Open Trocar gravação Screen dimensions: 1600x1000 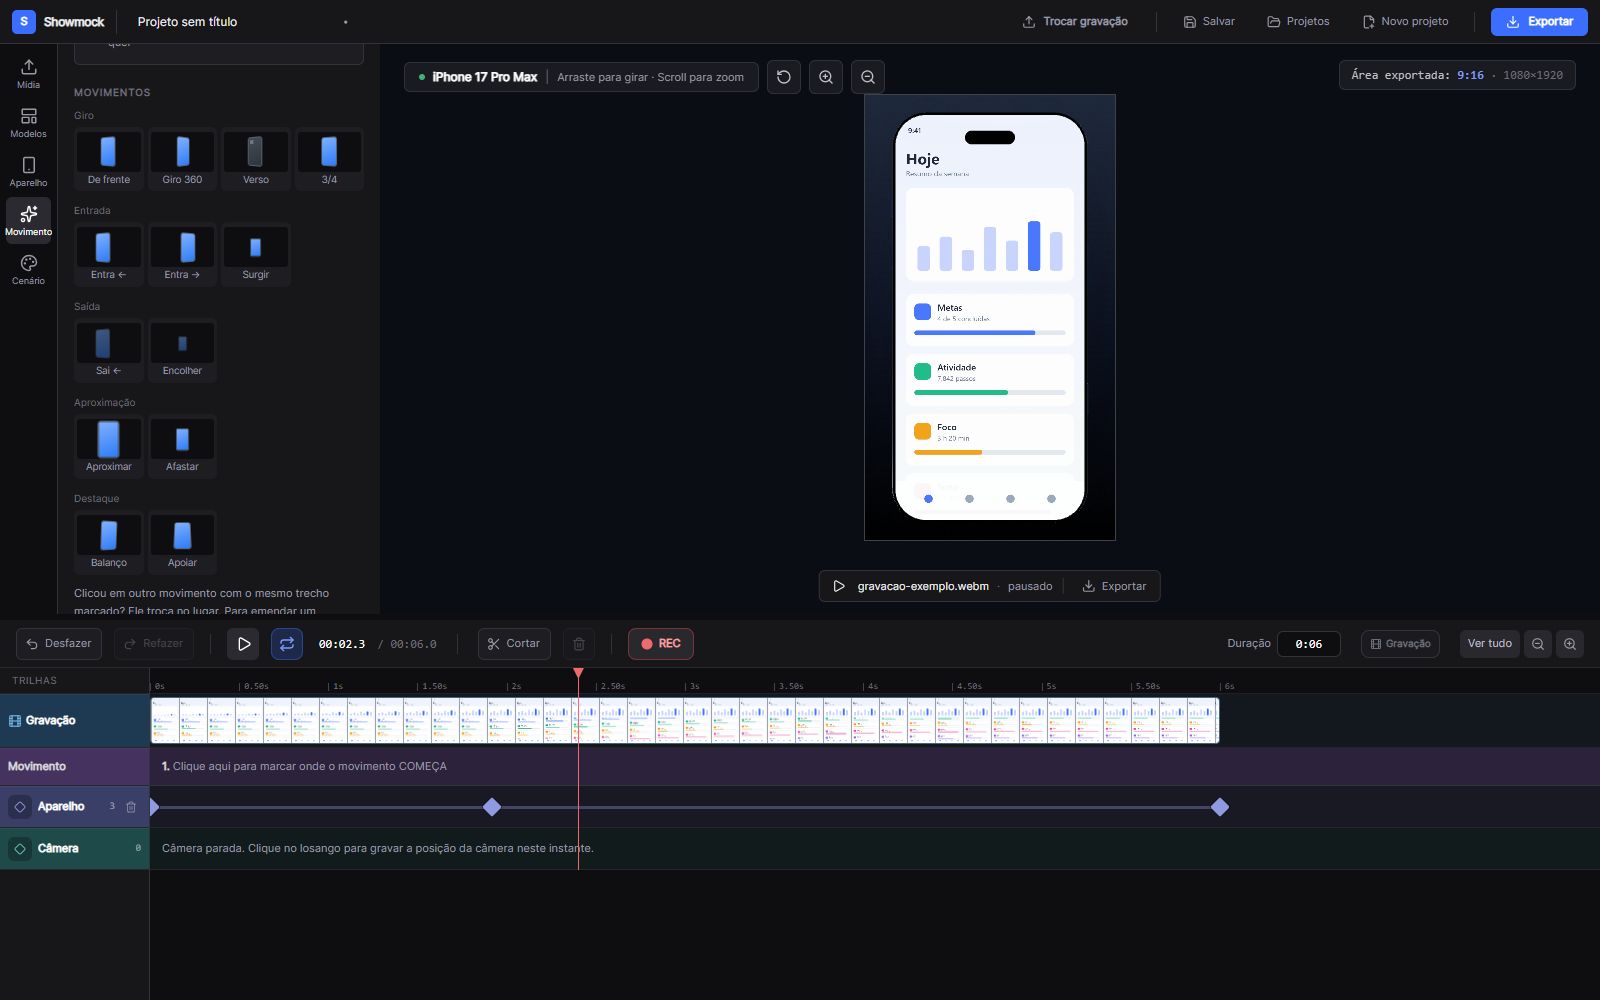click(1075, 22)
